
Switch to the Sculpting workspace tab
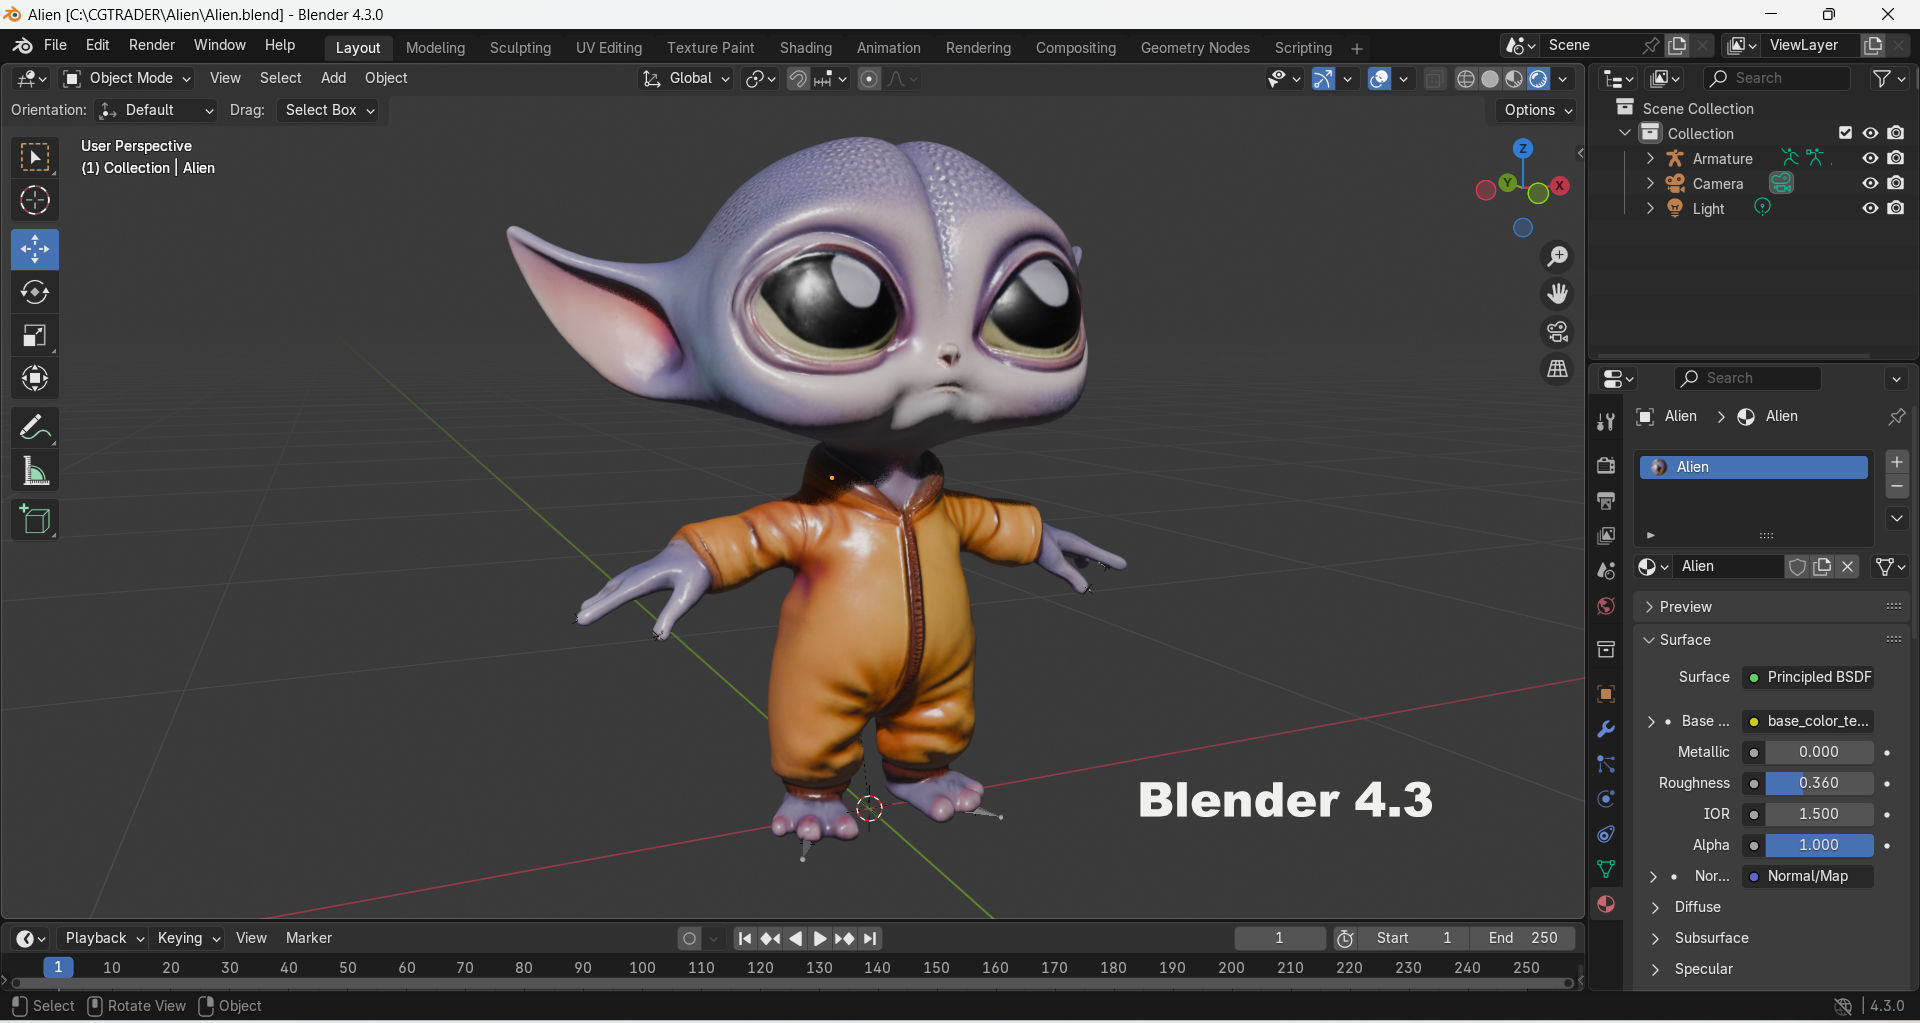click(520, 48)
